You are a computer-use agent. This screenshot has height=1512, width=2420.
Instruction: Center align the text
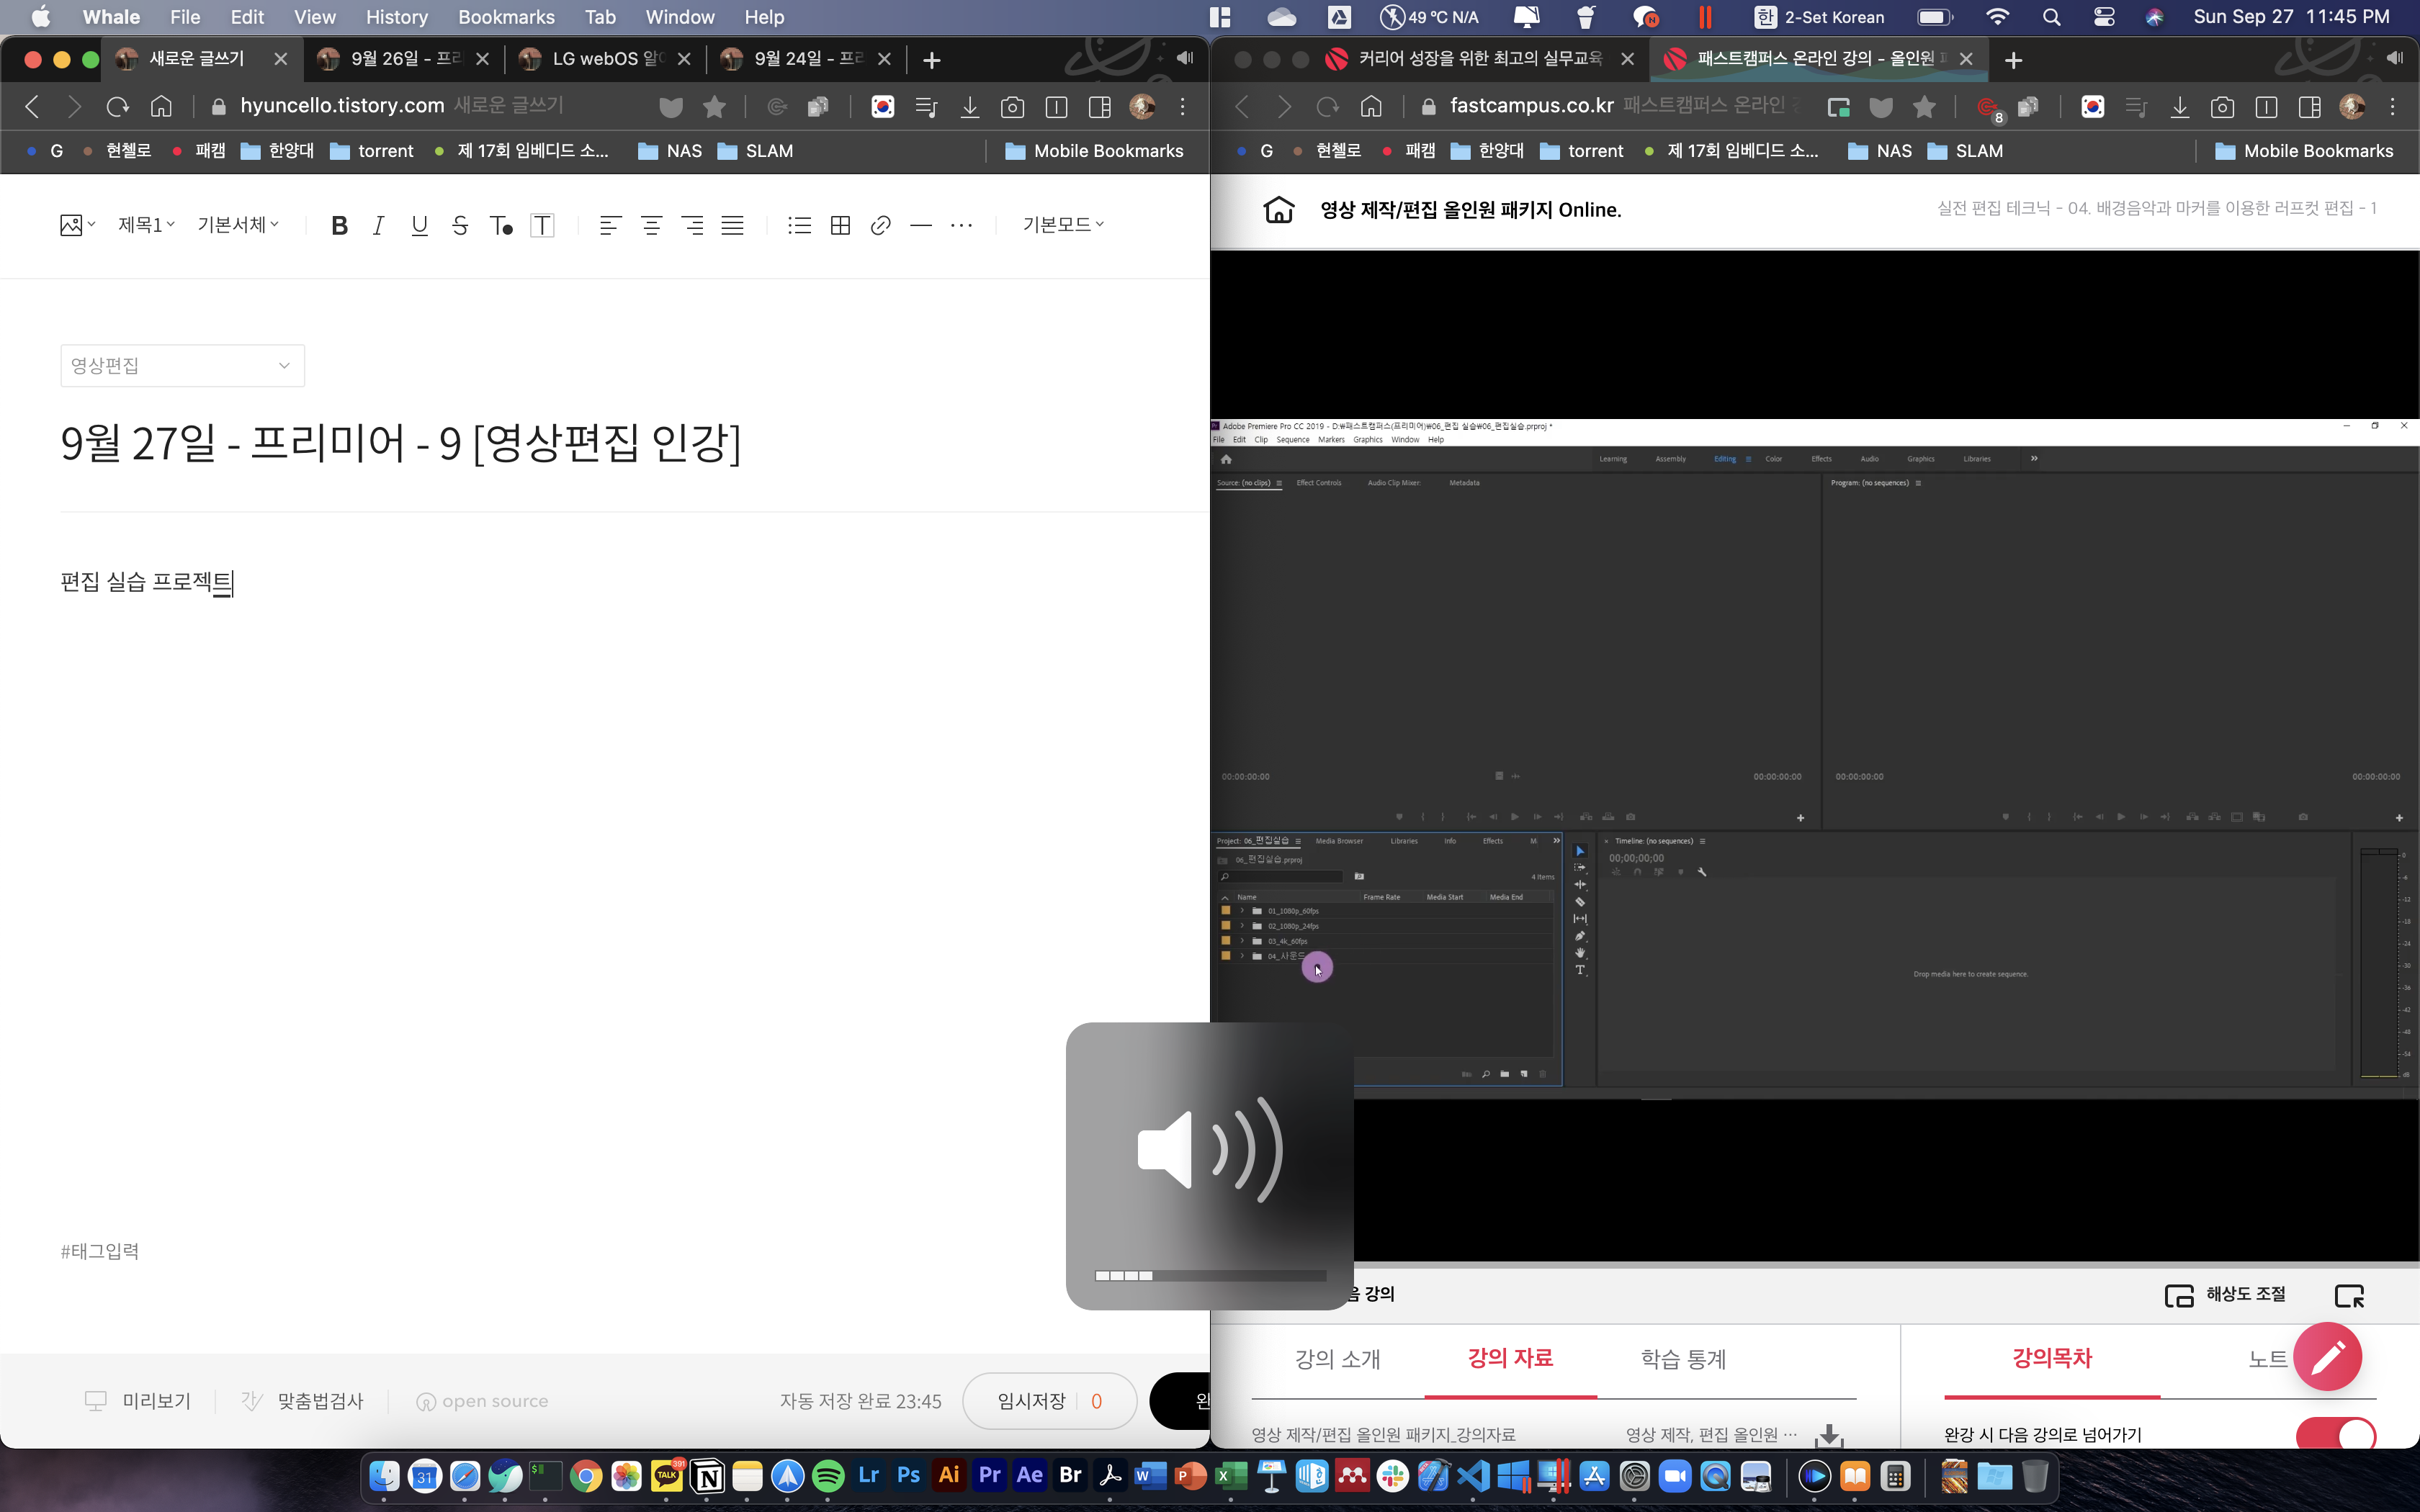(x=651, y=225)
